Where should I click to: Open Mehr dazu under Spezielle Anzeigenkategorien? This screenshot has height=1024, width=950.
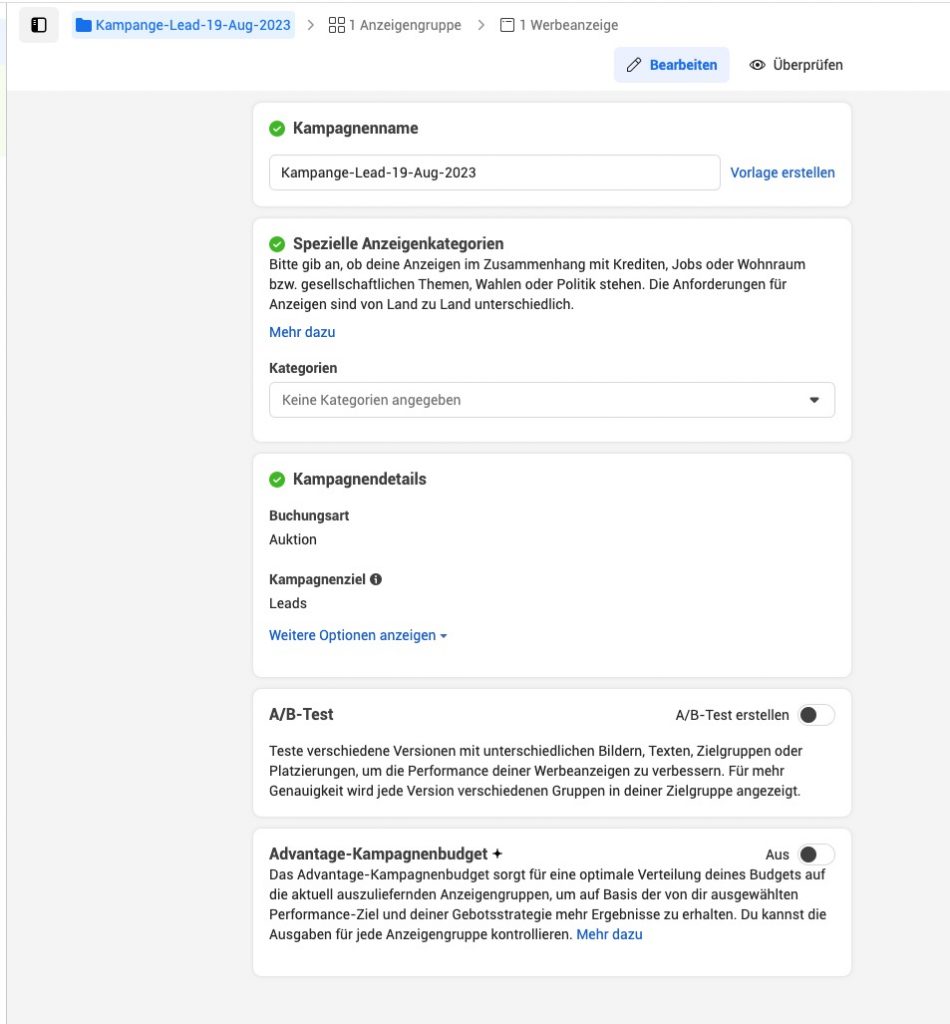tap(302, 332)
